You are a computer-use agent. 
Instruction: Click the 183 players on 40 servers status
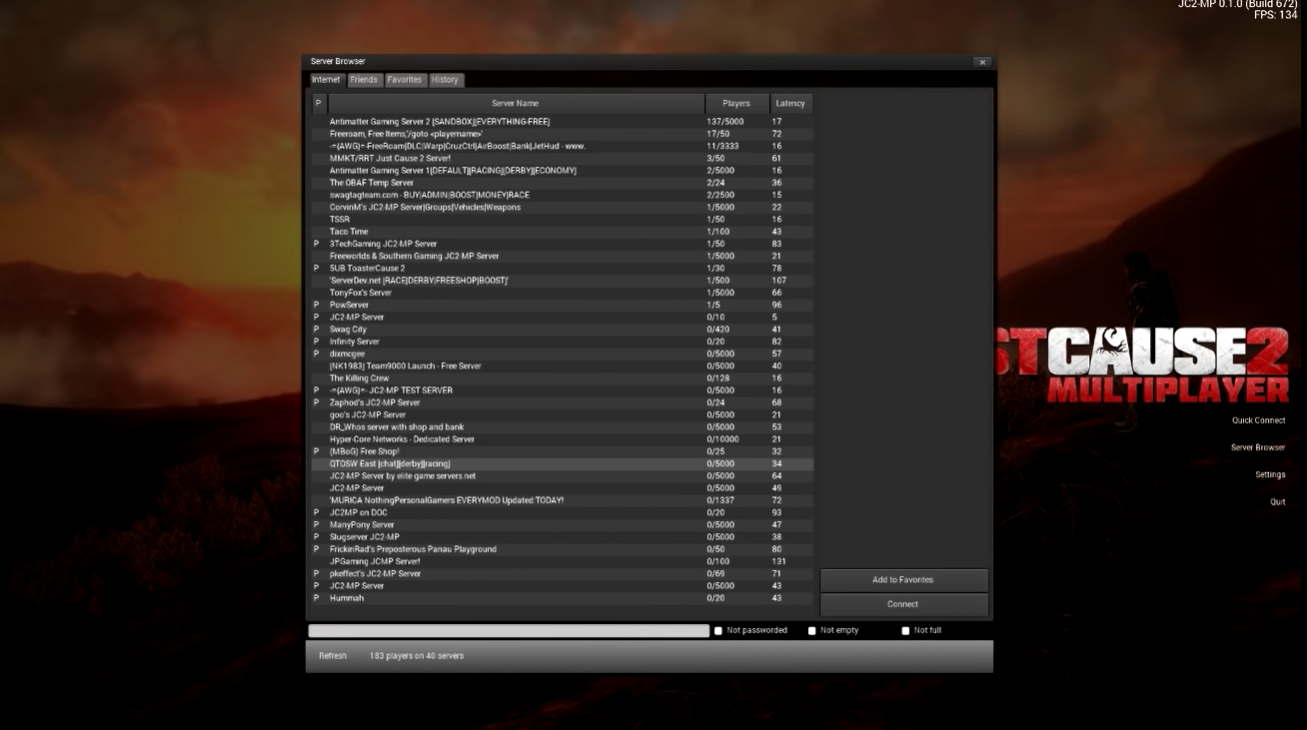pyautogui.click(x=416, y=656)
